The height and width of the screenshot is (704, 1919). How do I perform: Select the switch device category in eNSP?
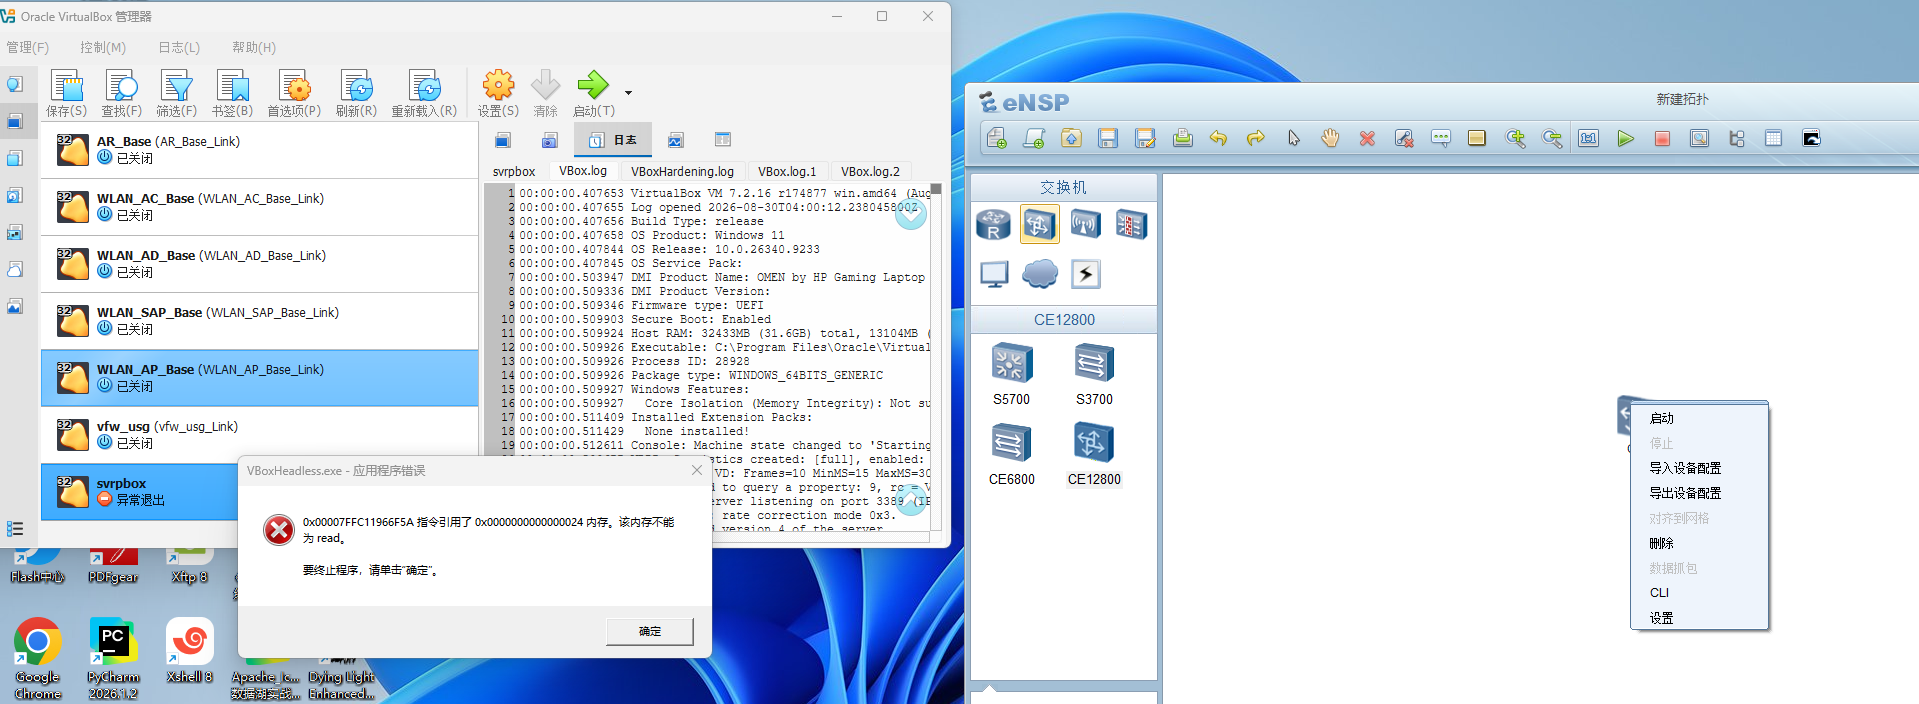(1039, 224)
